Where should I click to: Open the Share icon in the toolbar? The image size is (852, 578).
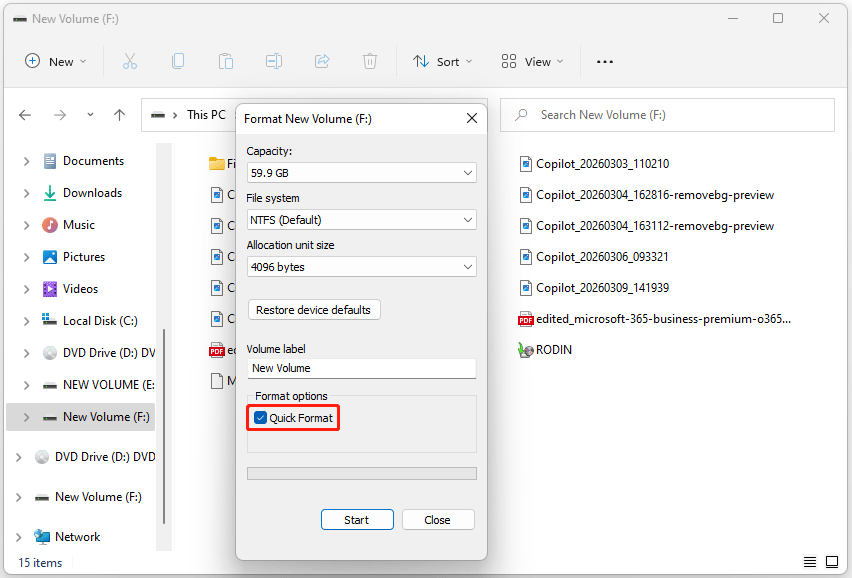[x=322, y=61]
